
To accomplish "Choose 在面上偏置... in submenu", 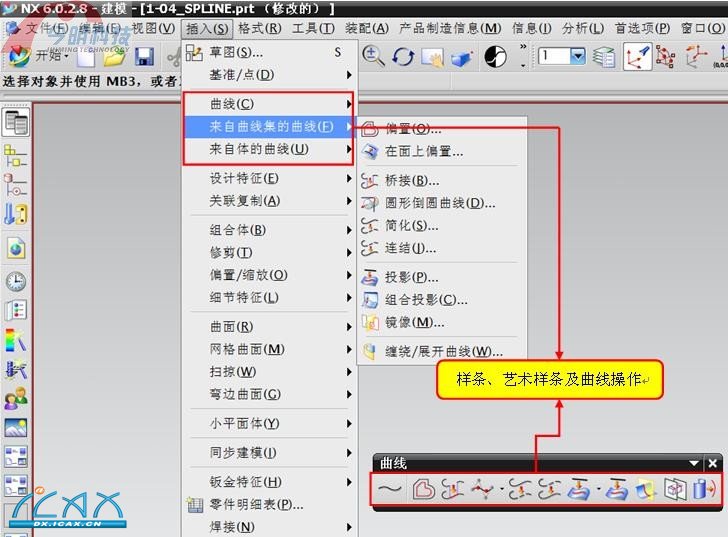I will coord(441,151).
